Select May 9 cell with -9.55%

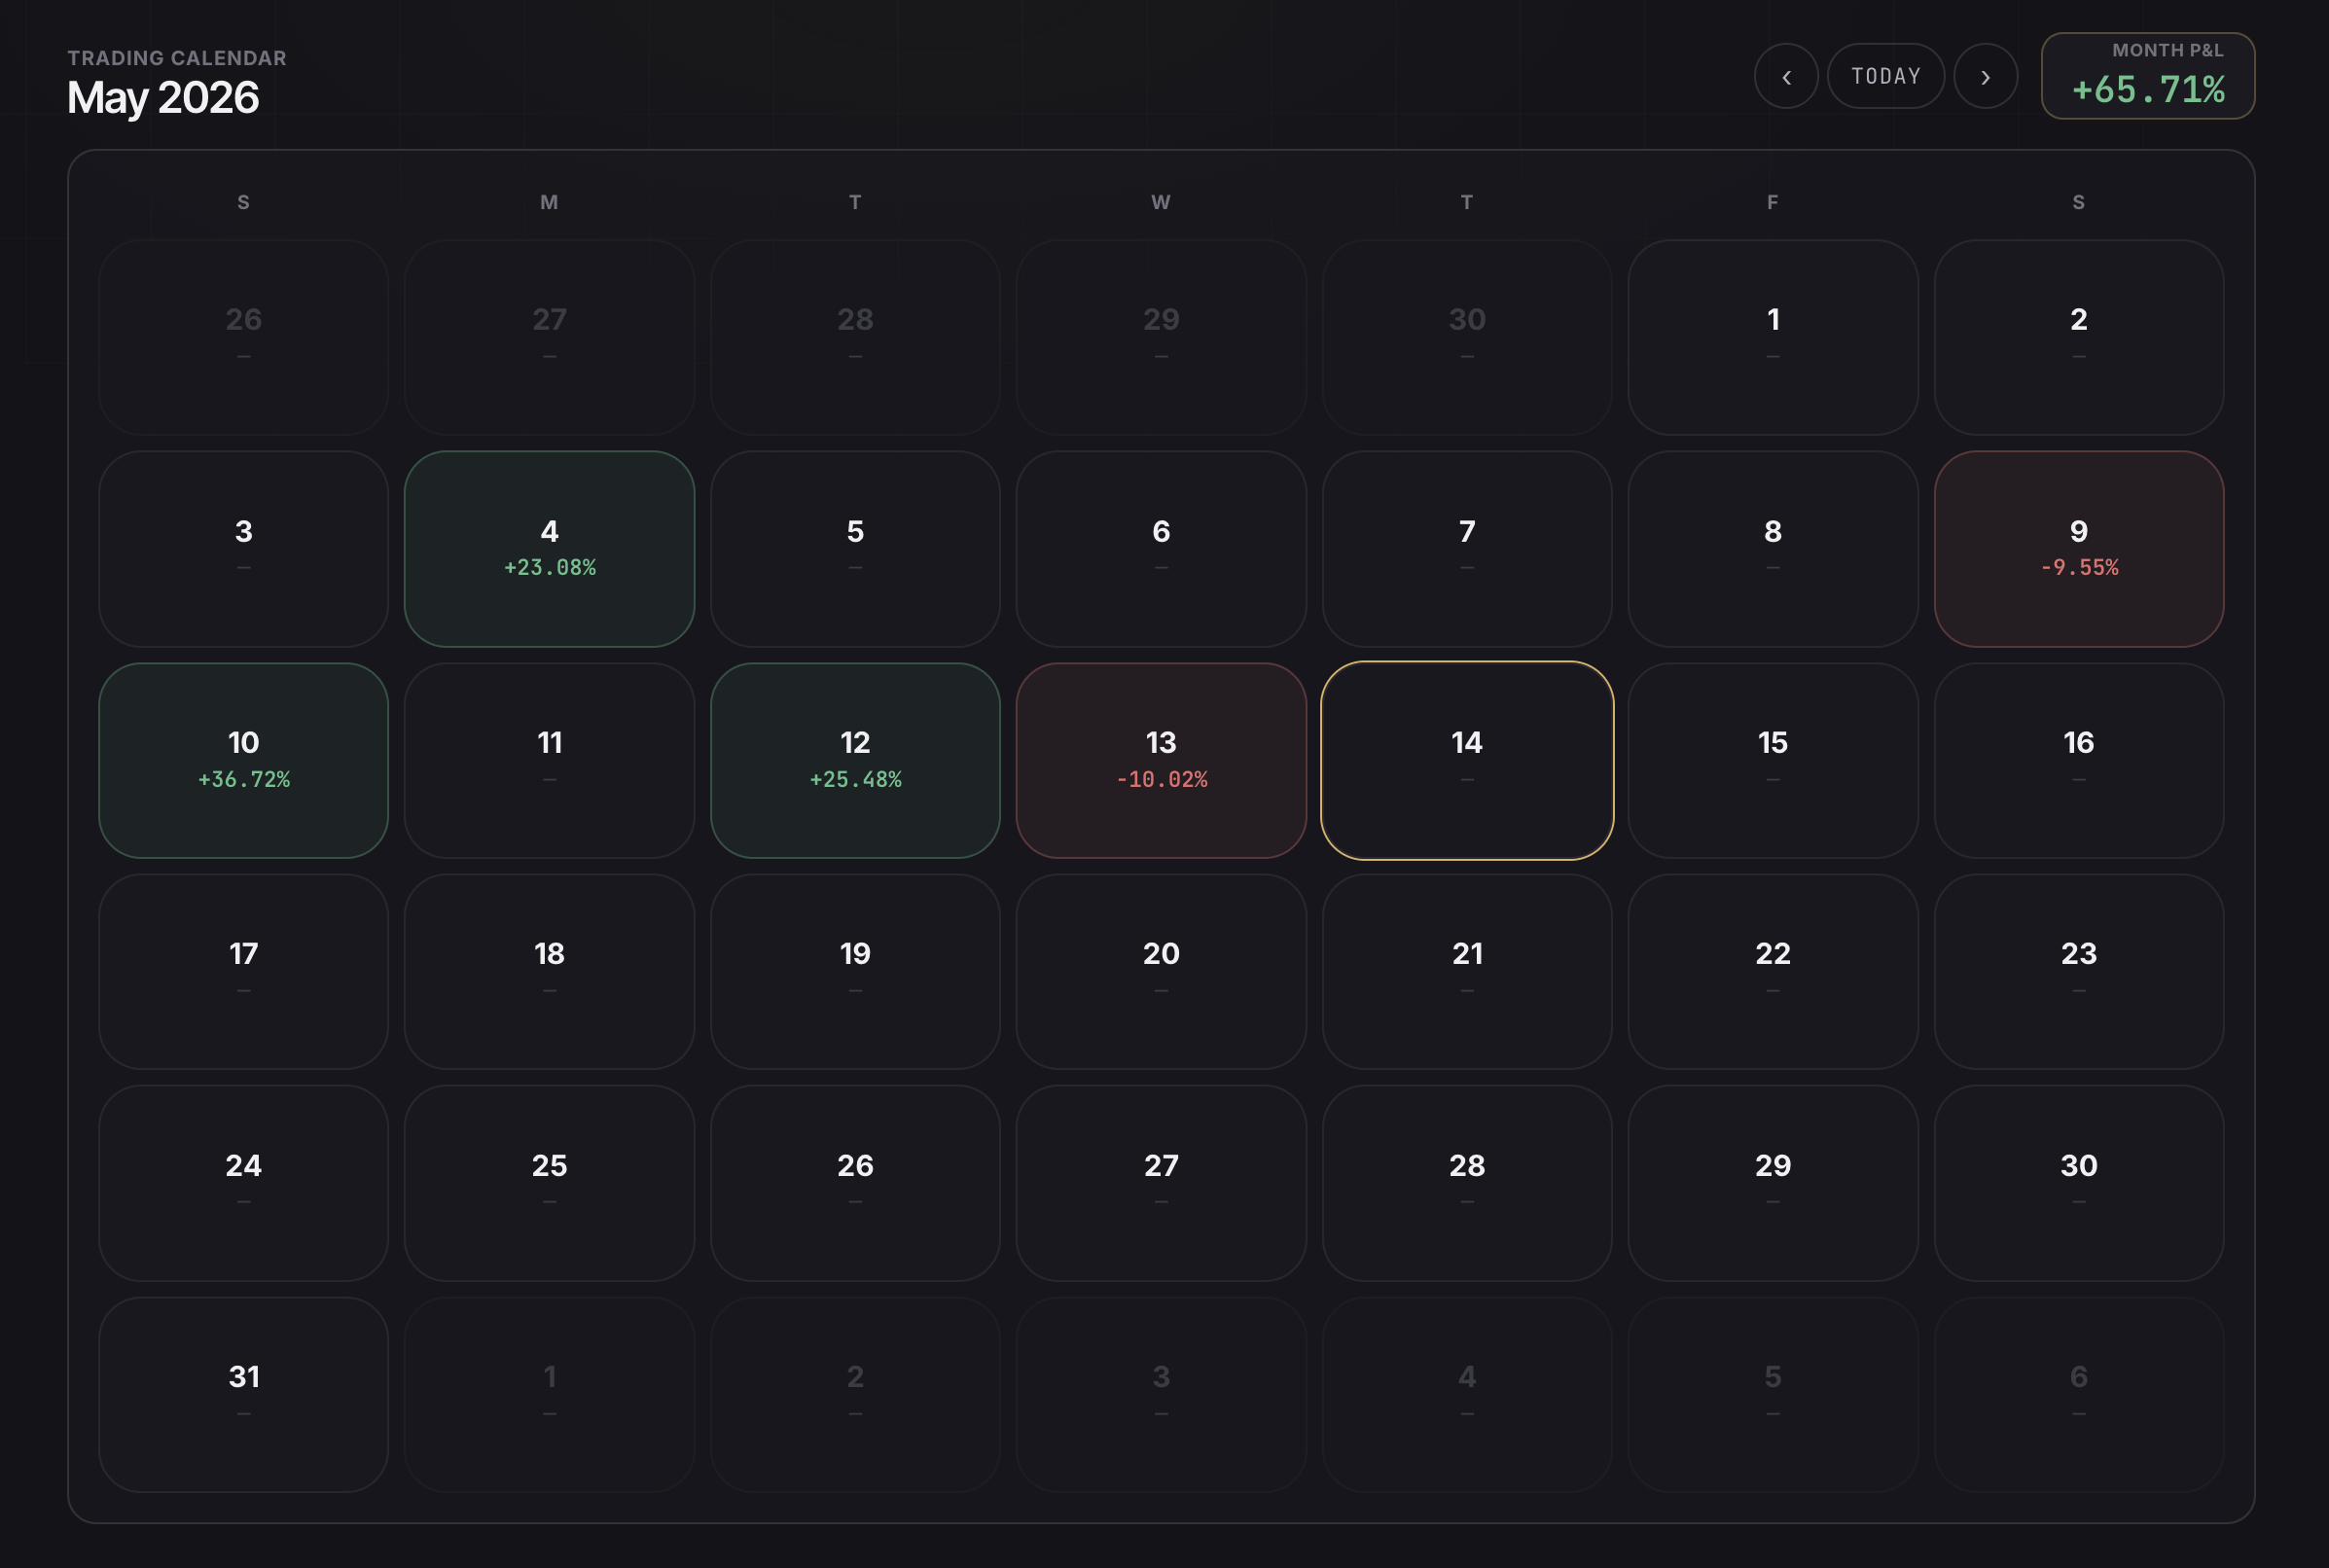pos(2078,549)
